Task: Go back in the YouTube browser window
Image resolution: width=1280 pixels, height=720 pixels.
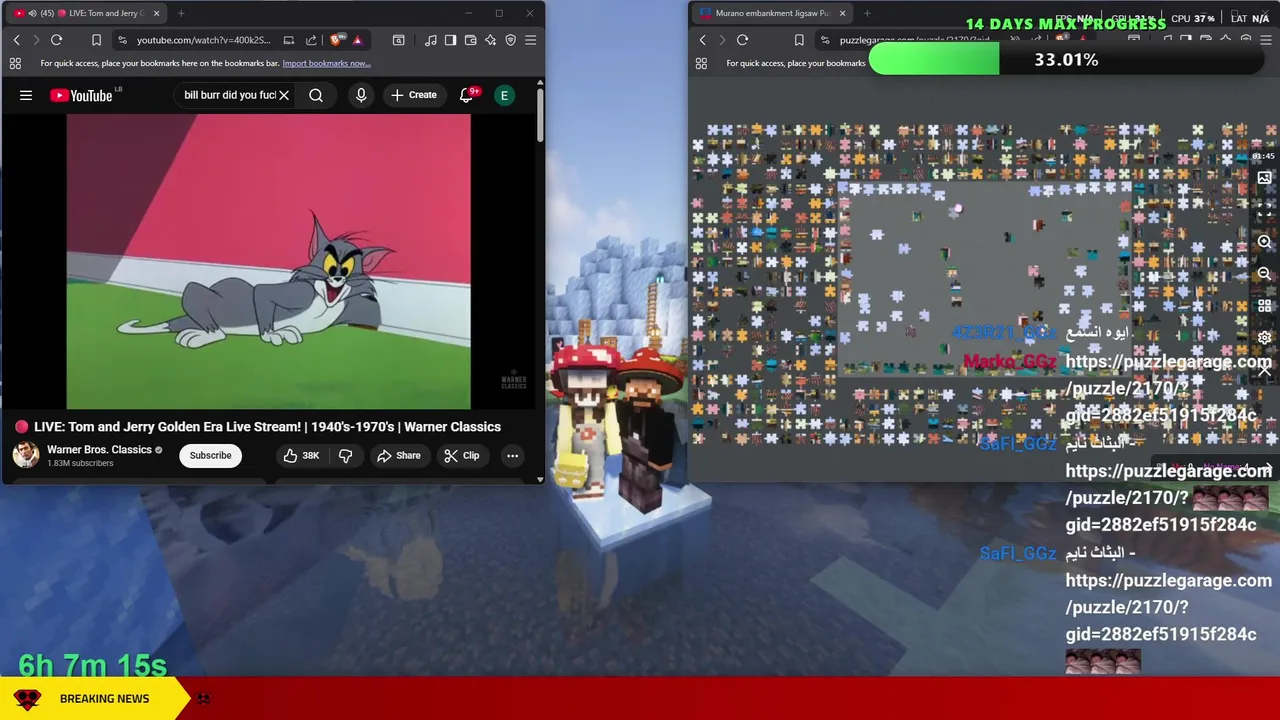Action: (x=16, y=40)
